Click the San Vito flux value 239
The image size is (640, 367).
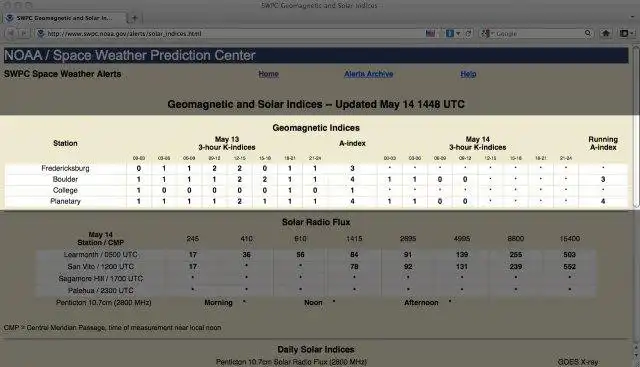click(516, 267)
